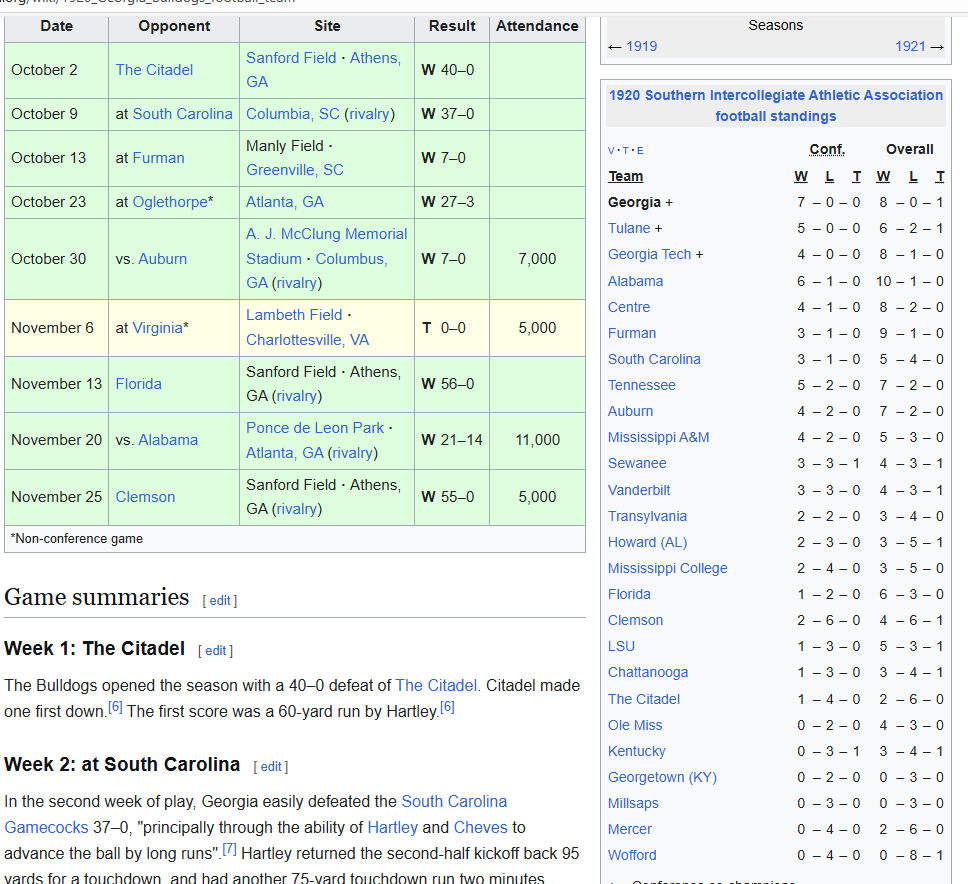The width and height of the screenshot is (968, 884).
Task: Open Florida in the standings list
Action: pyautogui.click(x=629, y=594)
